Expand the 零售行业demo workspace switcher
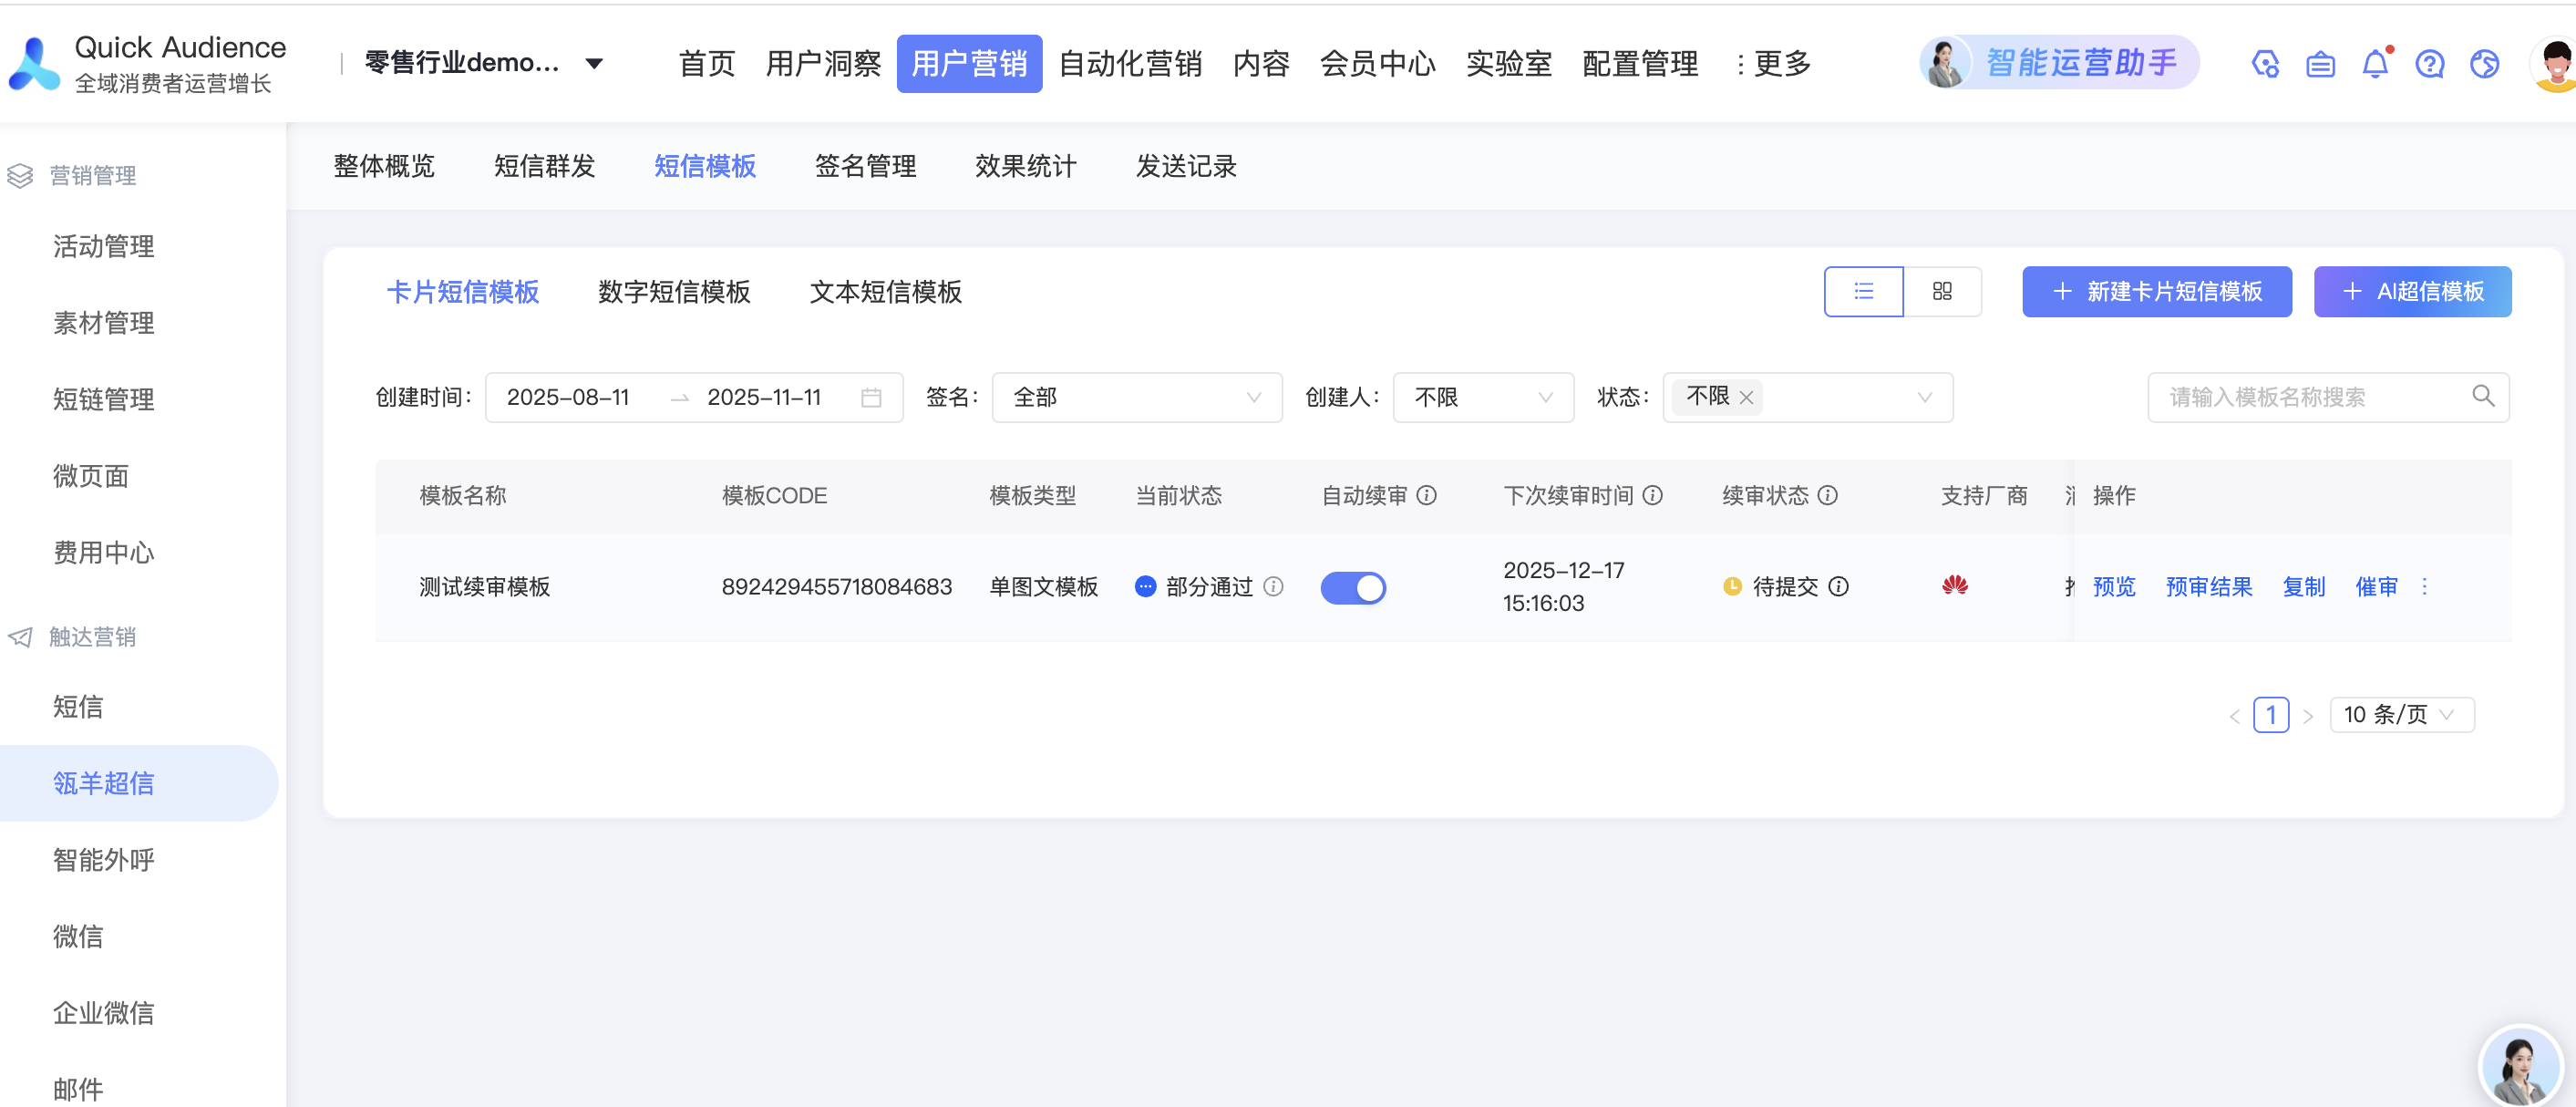 pos(593,63)
